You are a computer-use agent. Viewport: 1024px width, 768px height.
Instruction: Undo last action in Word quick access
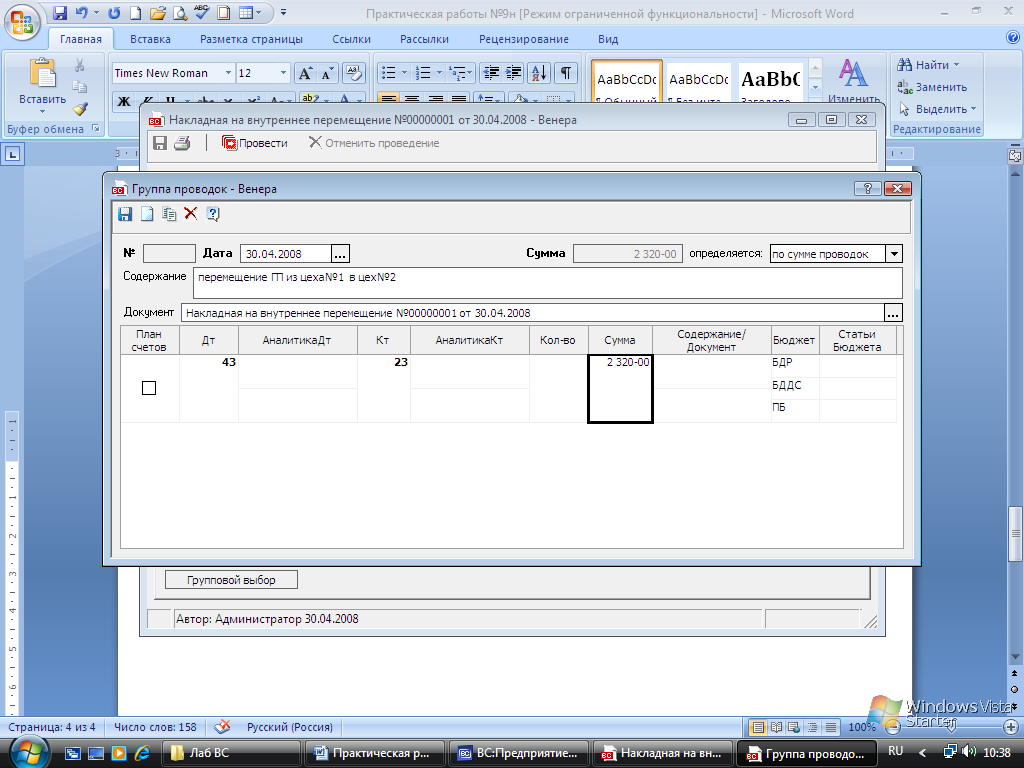point(82,13)
